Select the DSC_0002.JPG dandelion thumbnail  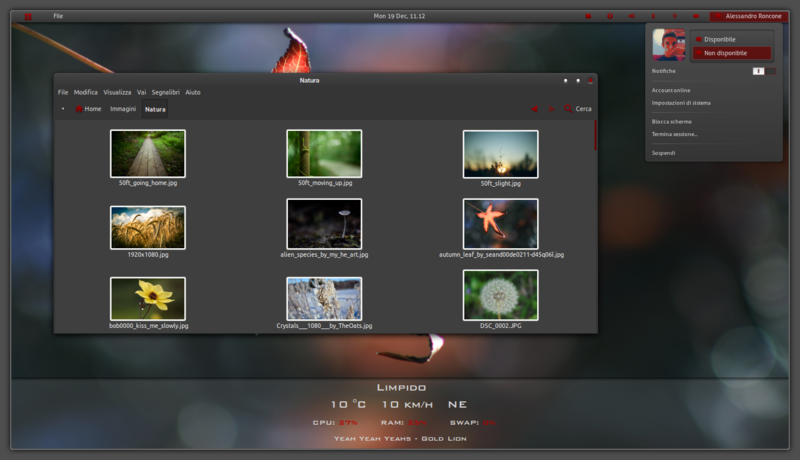501,295
